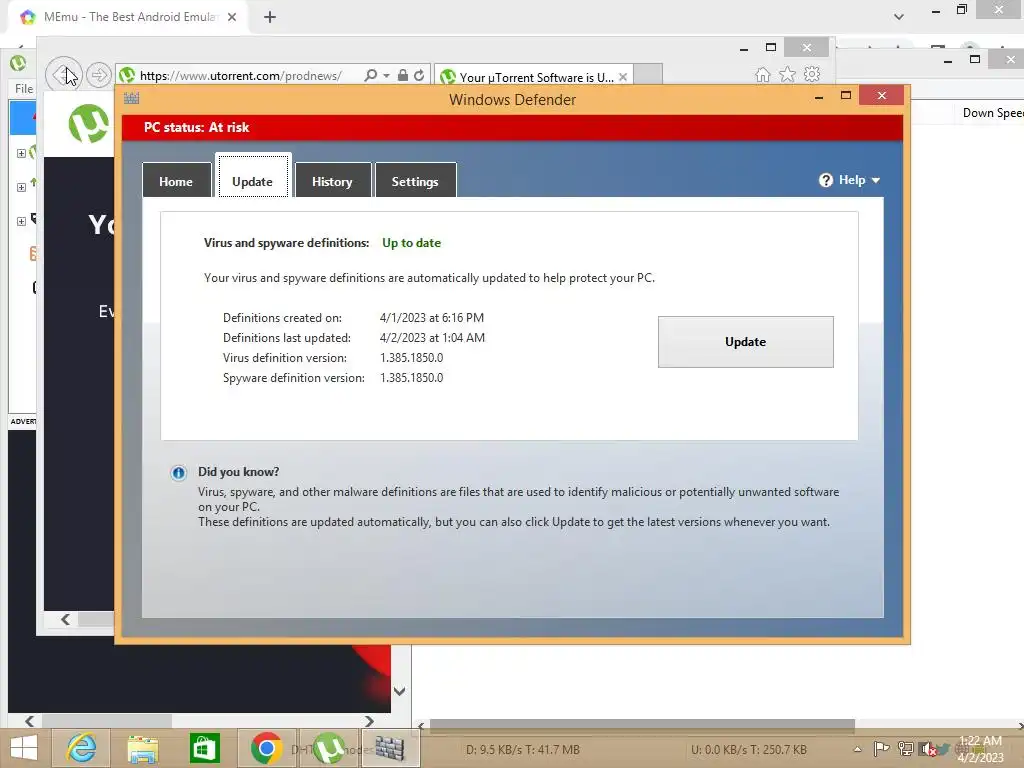Open the Windows Start button
1024x768 pixels.
pyautogui.click(x=24, y=748)
